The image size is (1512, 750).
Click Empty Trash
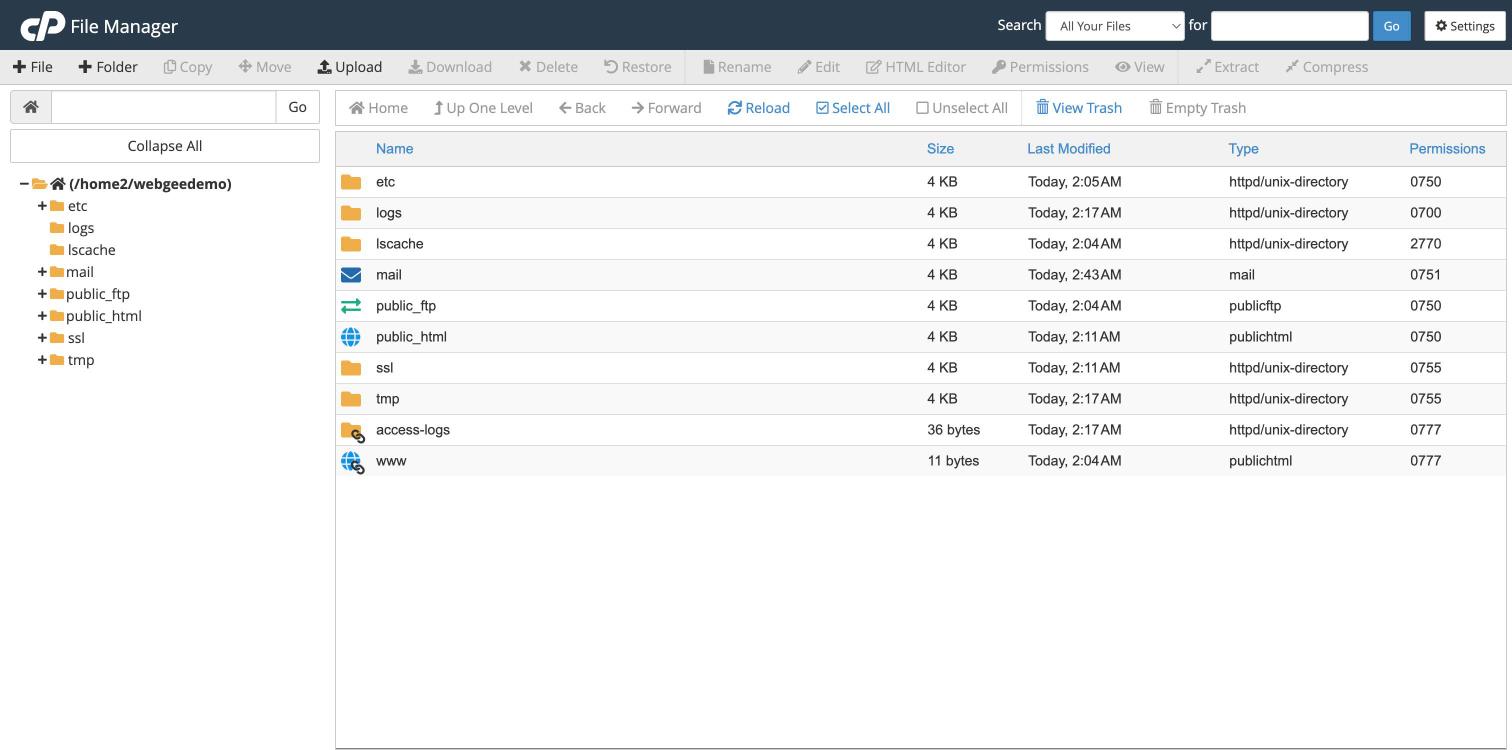pyautogui.click(x=1198, y=108)
